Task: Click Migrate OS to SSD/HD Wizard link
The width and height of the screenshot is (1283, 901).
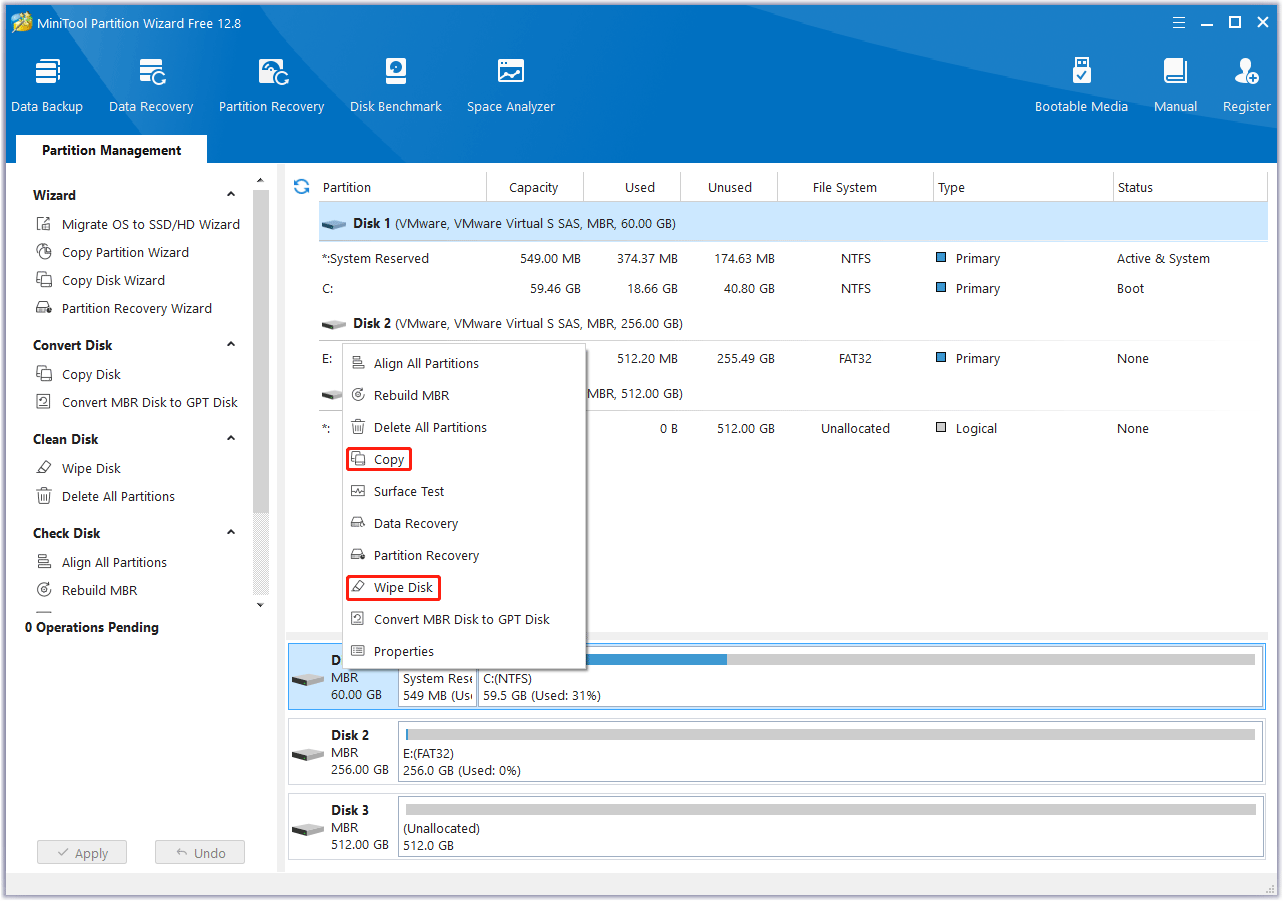Action: pyautogui.click(x=150, y=225)
